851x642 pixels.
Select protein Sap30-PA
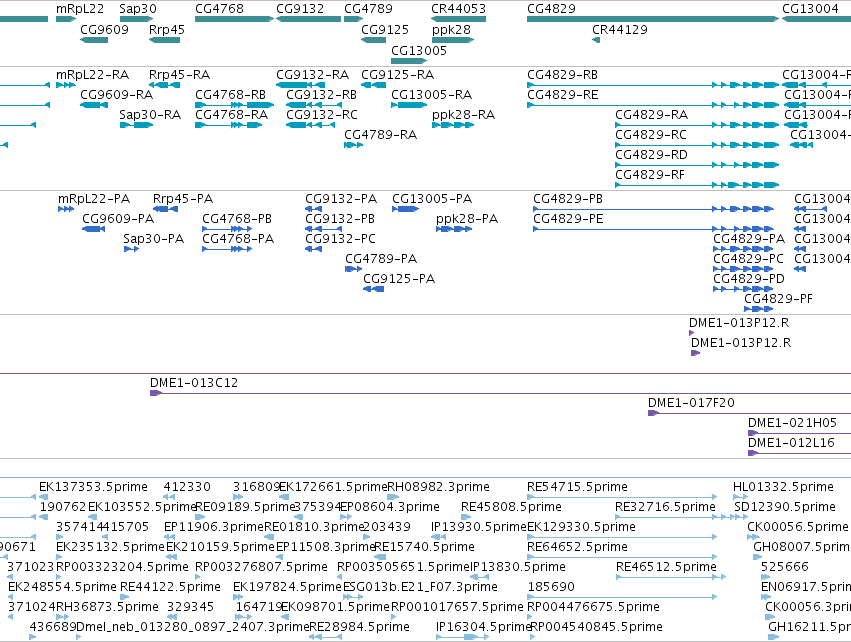click(131, 249)
